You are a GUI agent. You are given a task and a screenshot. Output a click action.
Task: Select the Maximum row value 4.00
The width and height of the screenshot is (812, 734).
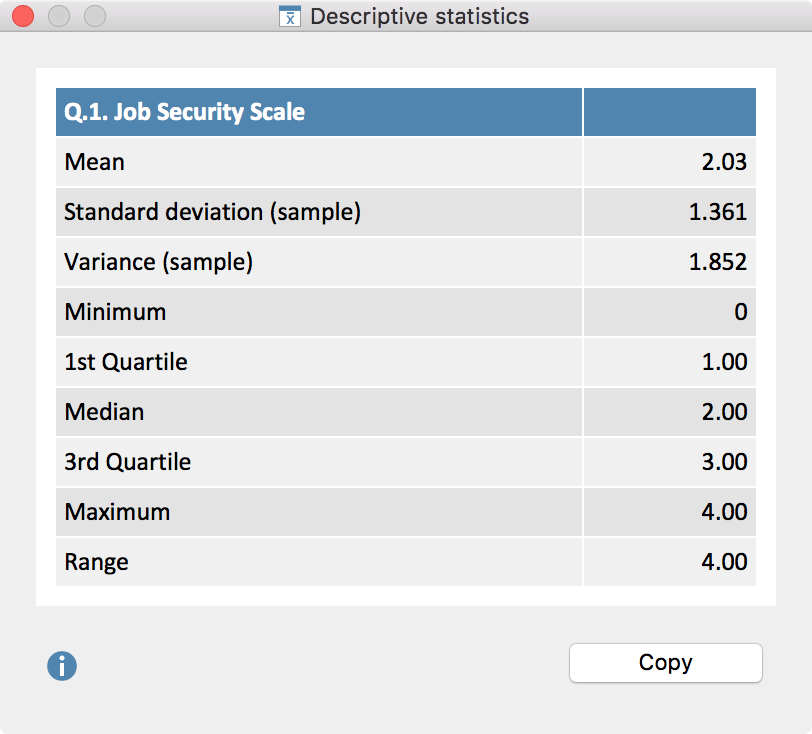[724, 512]
